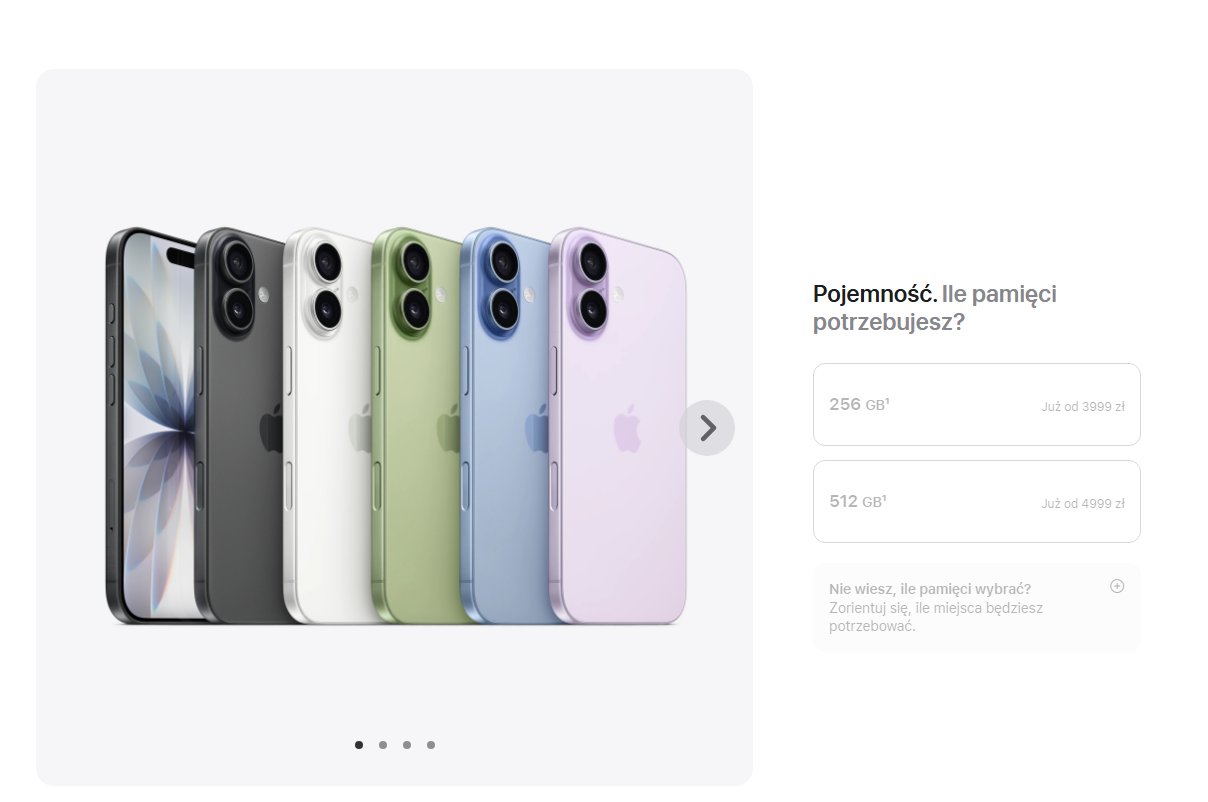This screenshot has height=802, width=1208.
Task: Select the 'Już od 4999 zł' price option
Action: pyautogui.click(x=1083, y=504)
